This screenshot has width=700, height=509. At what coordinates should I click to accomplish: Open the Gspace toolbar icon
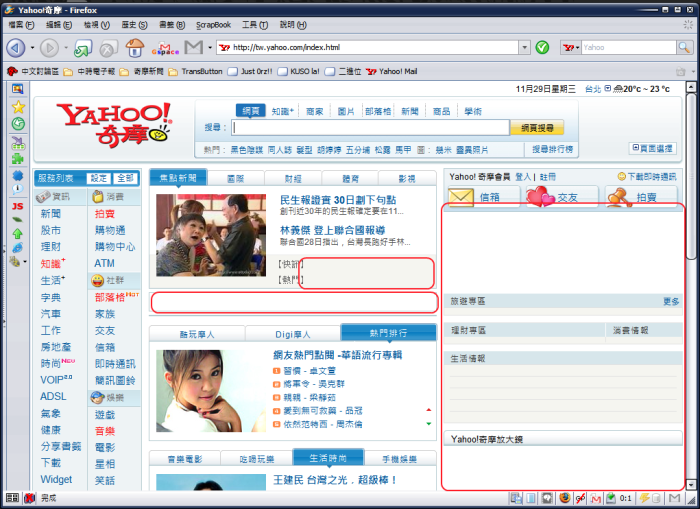[x=165, y=47]
